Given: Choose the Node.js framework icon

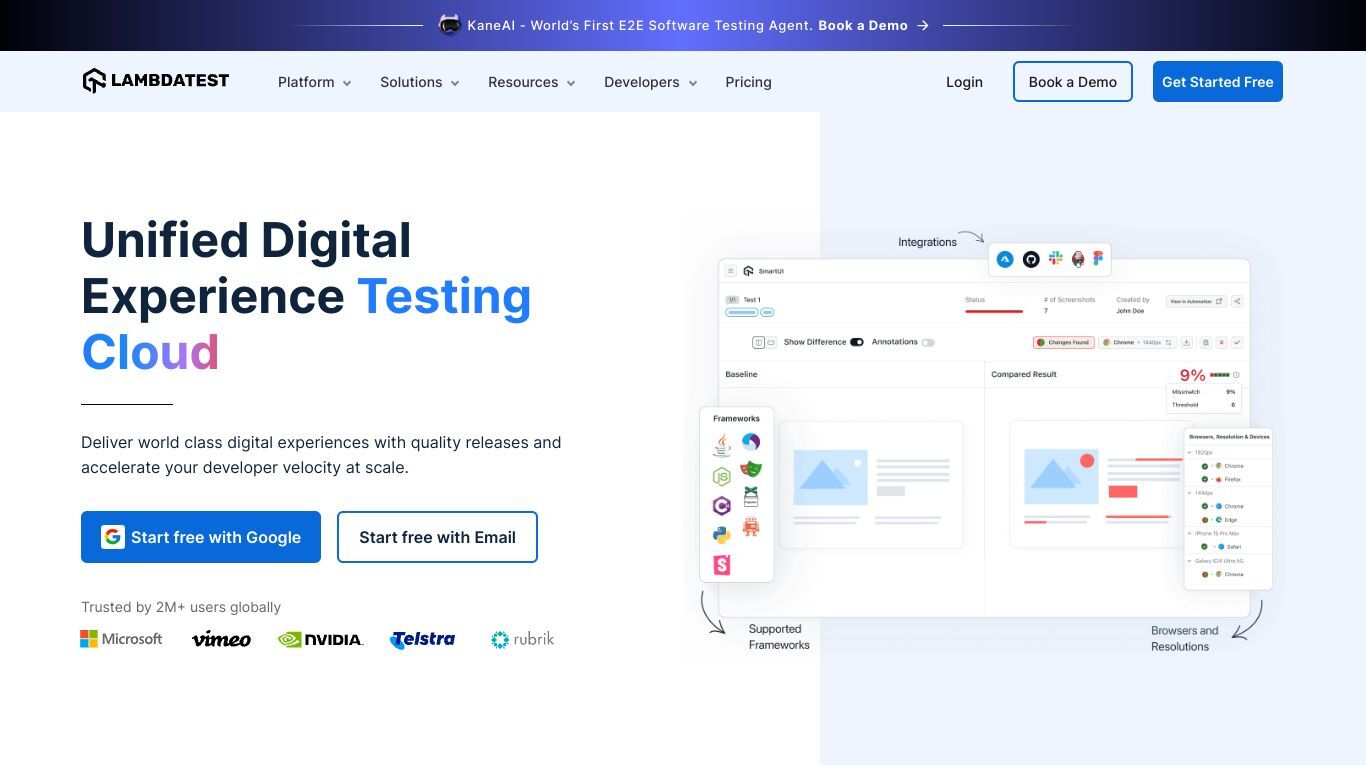Looking at the screenshot, I should (721, 476).
